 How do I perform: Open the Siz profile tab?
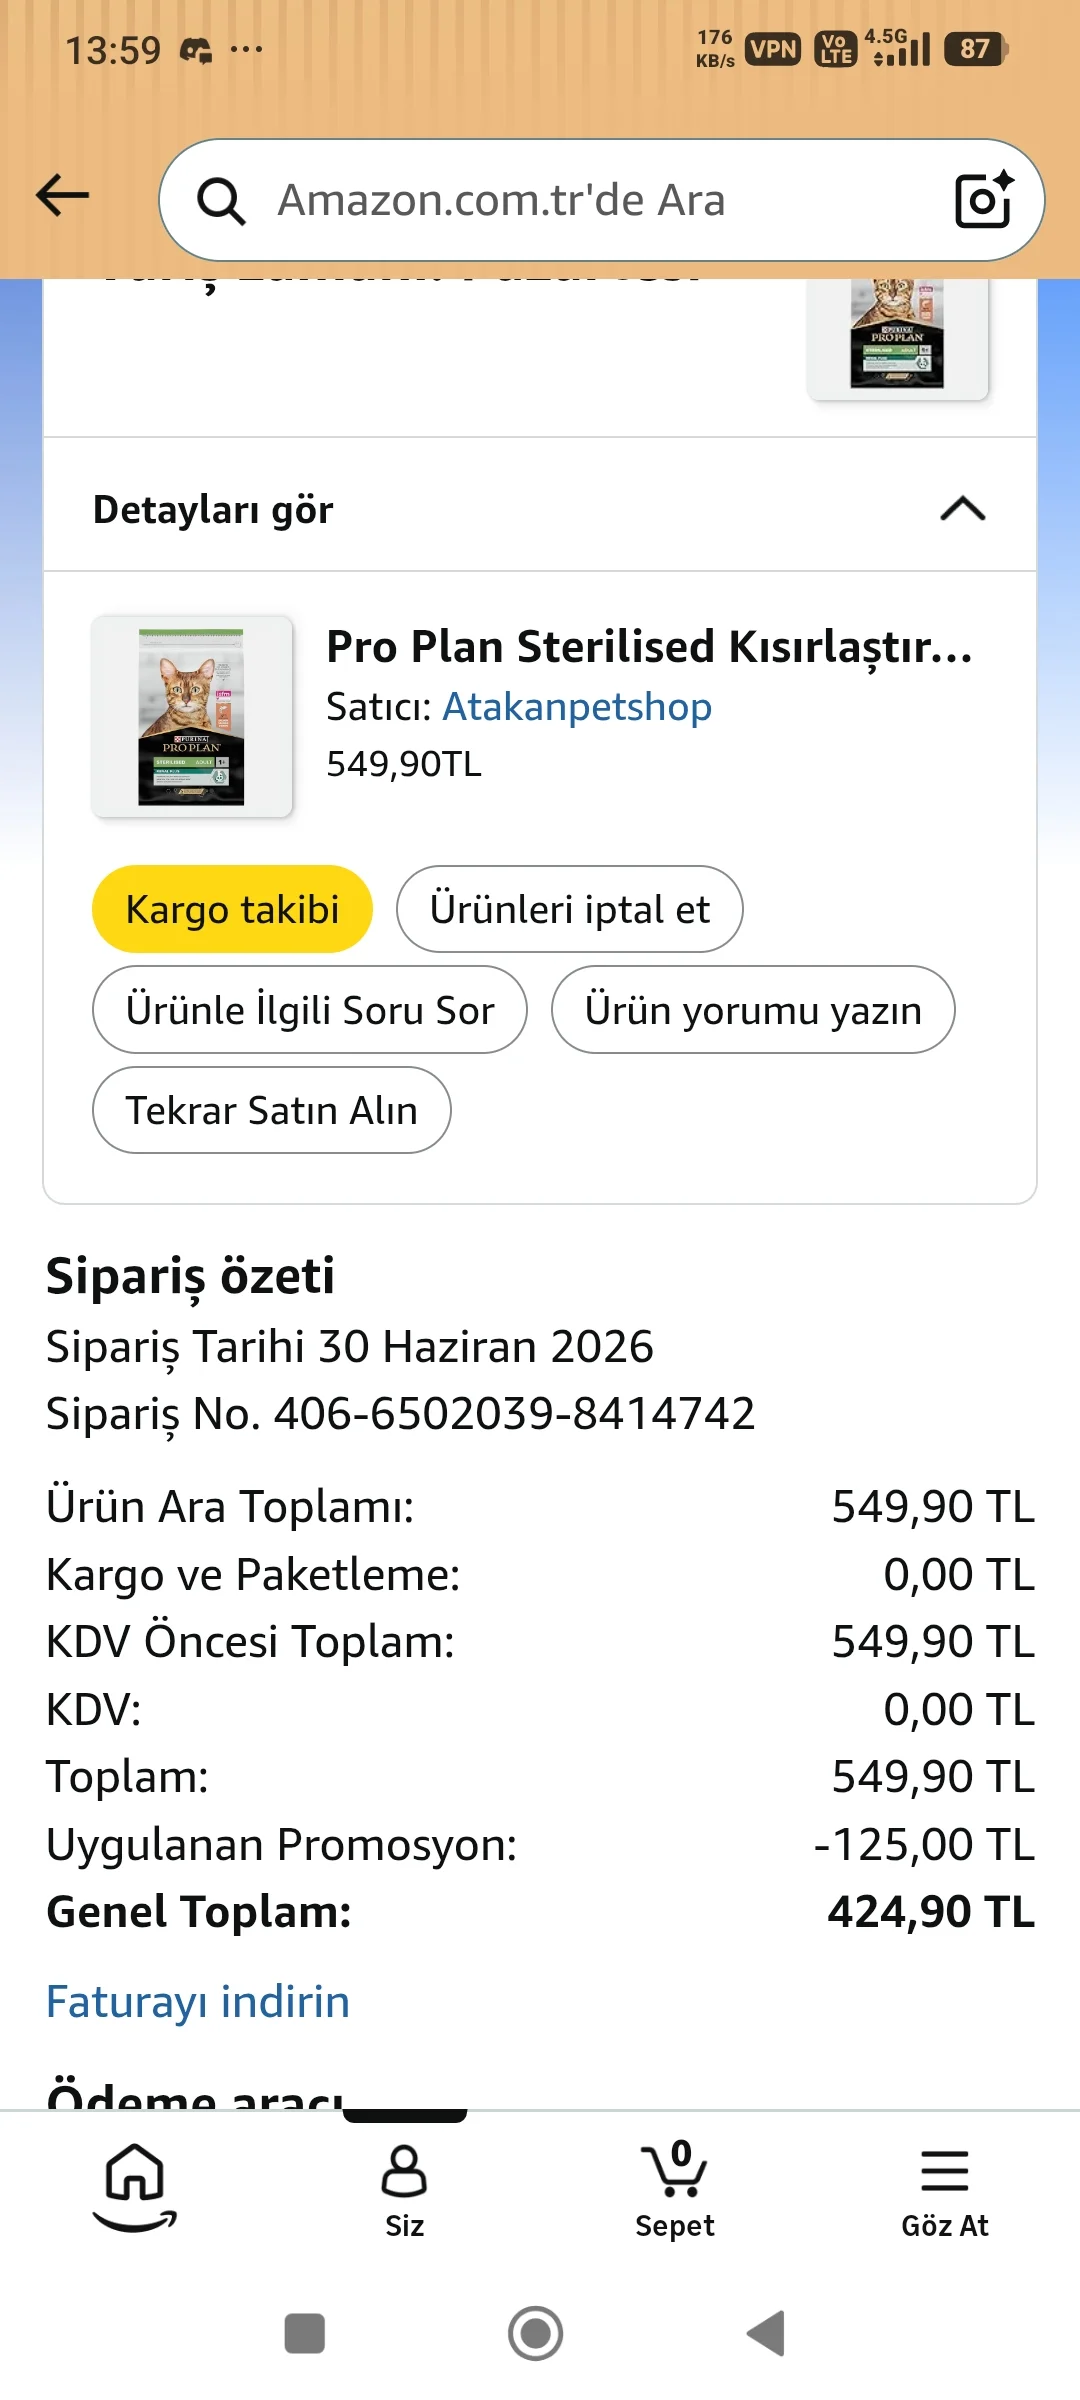point(404,2190)
